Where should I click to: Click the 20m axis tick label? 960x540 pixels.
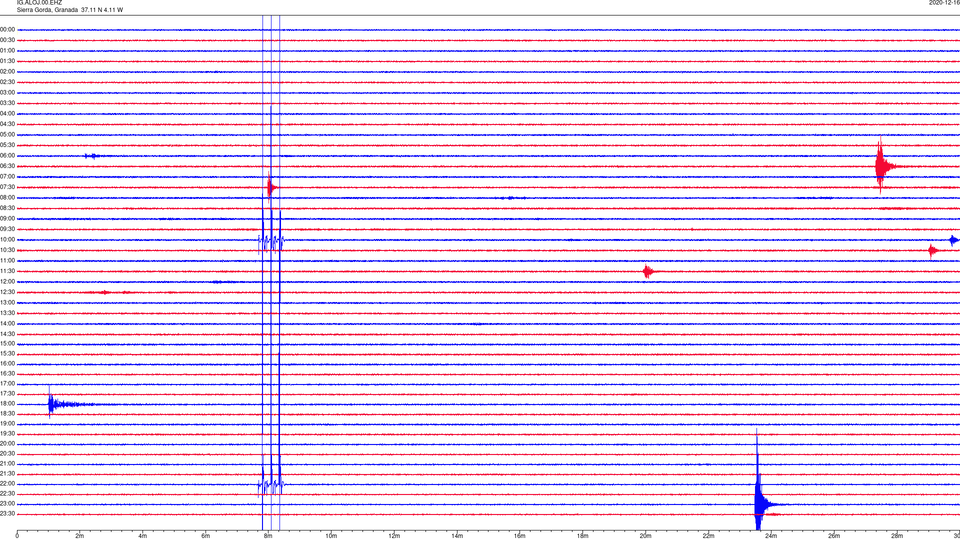(645, 536)
